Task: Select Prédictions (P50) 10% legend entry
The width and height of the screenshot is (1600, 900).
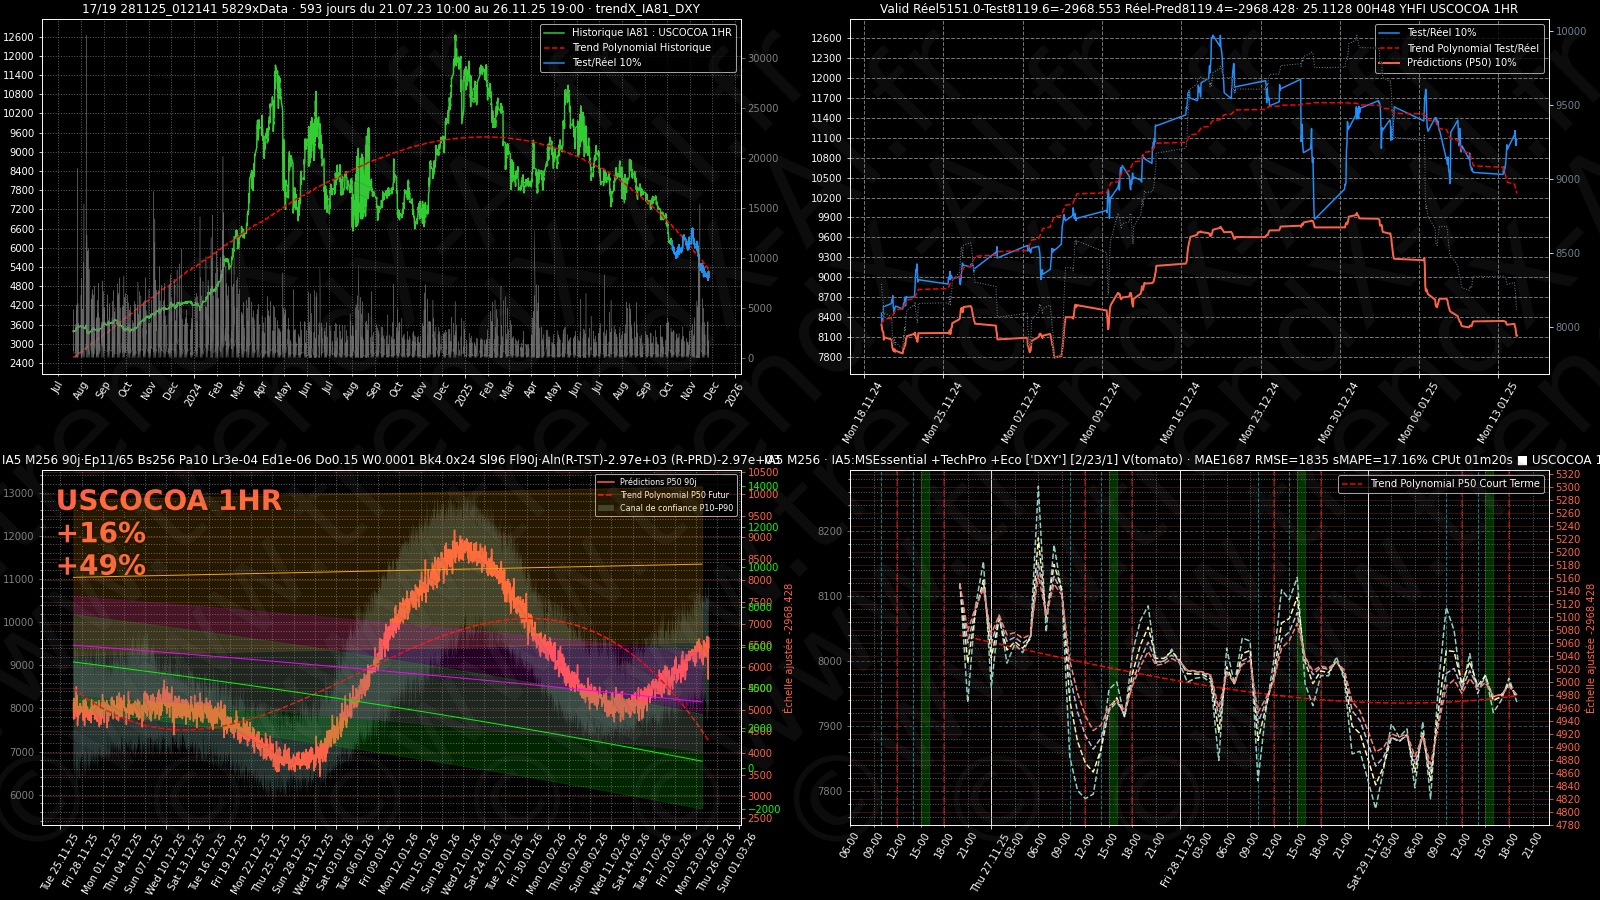Action: (x=1460, y=62)
